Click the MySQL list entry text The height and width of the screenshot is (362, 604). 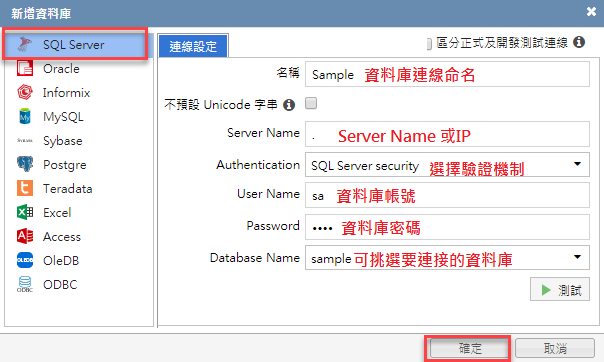click(x=63, y=117)
